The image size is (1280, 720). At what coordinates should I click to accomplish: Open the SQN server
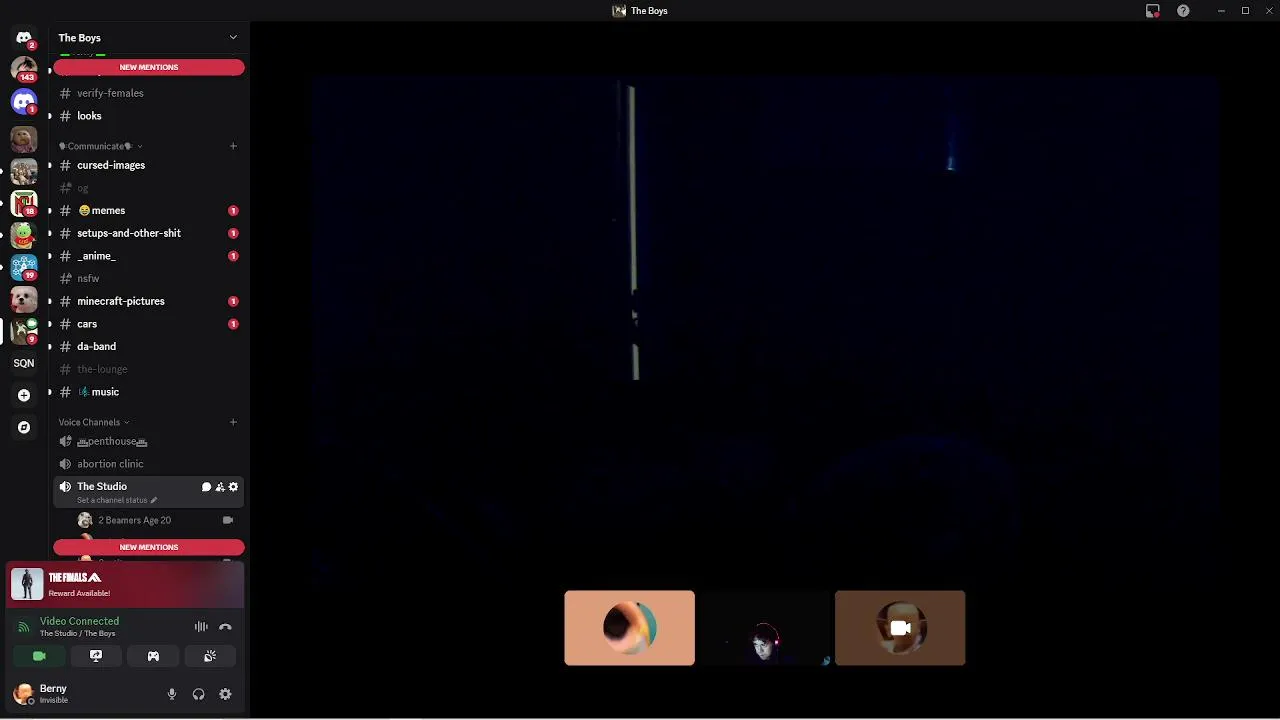click(24, 363)
